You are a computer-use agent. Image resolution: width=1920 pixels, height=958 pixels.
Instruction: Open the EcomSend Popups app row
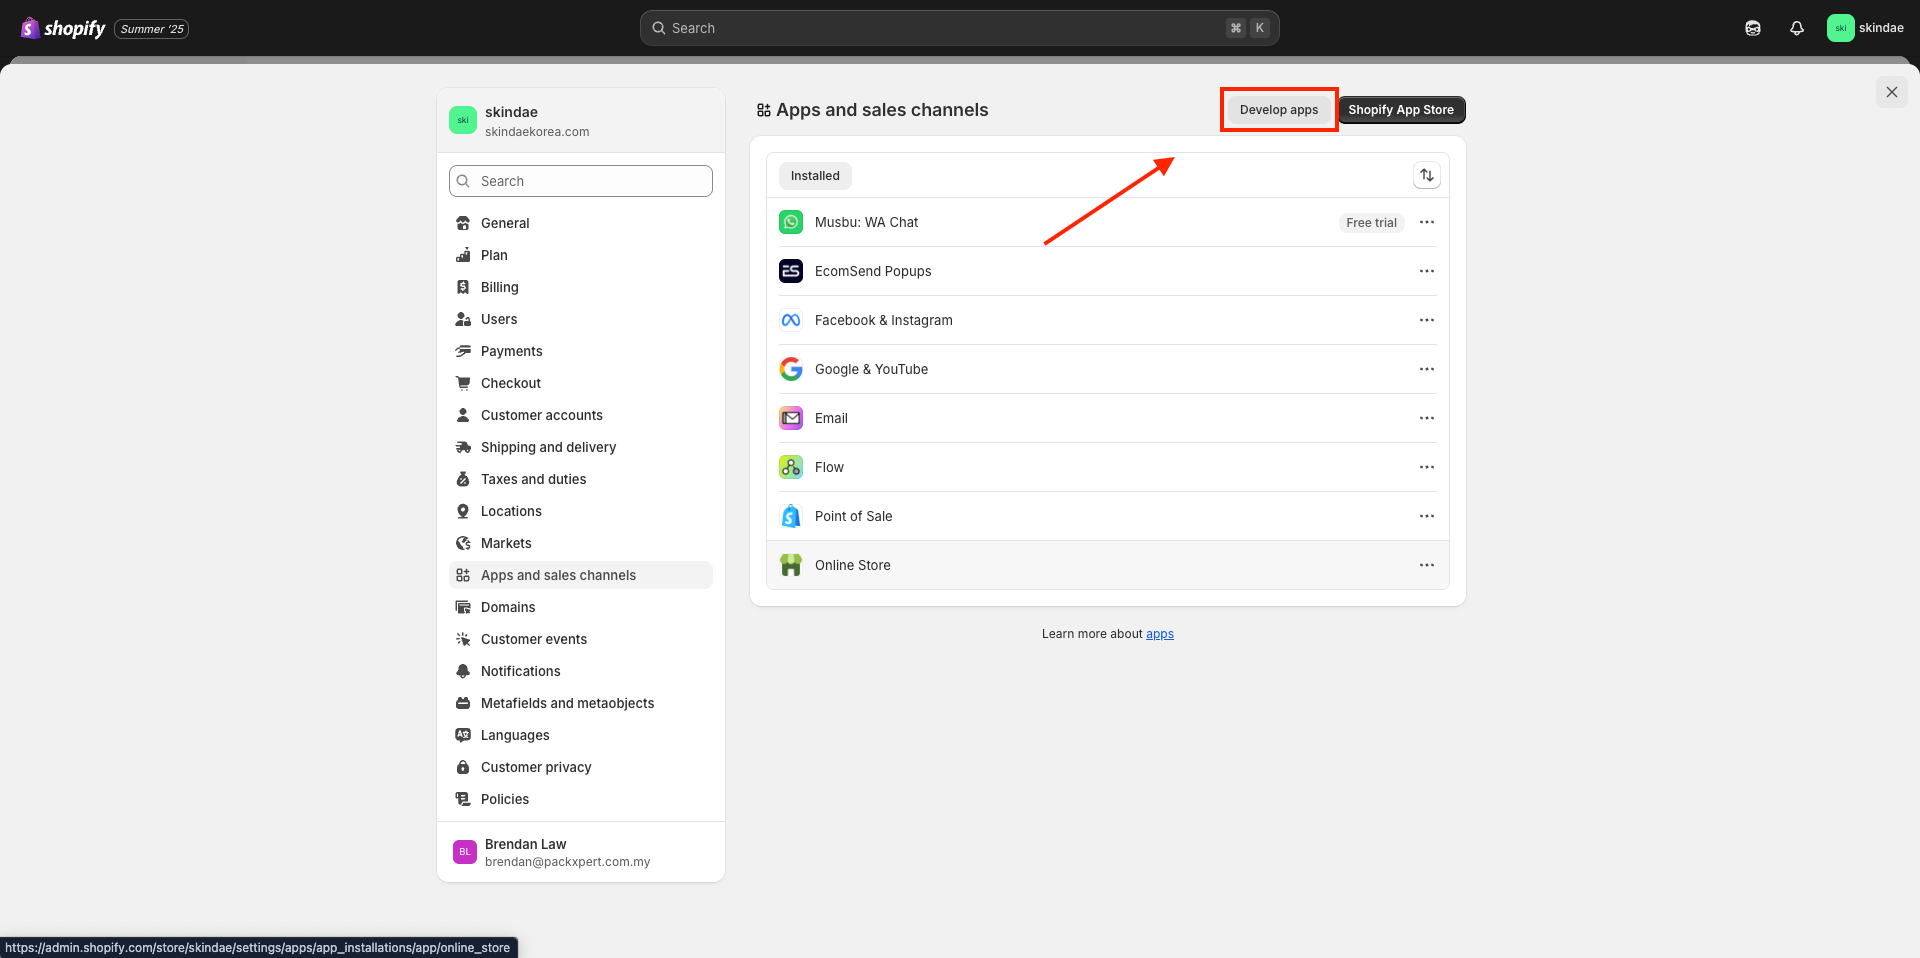1108,271
